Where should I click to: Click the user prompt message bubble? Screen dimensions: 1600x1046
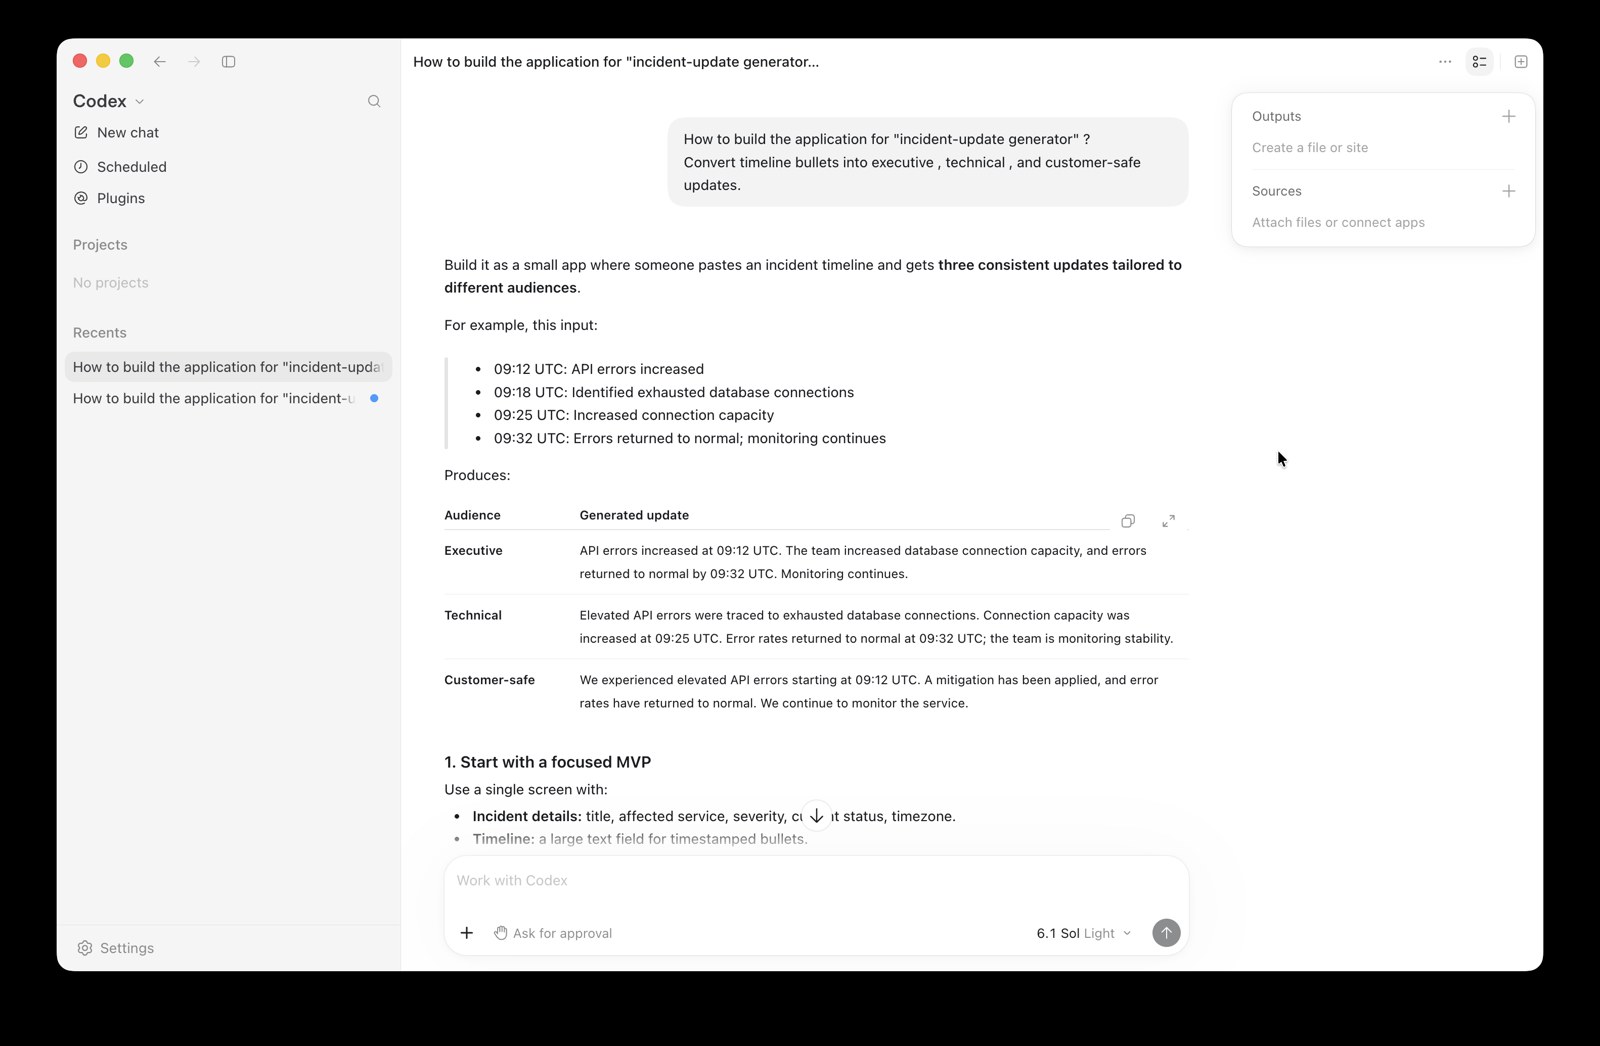pyautogui.click(x=928, y=162)
